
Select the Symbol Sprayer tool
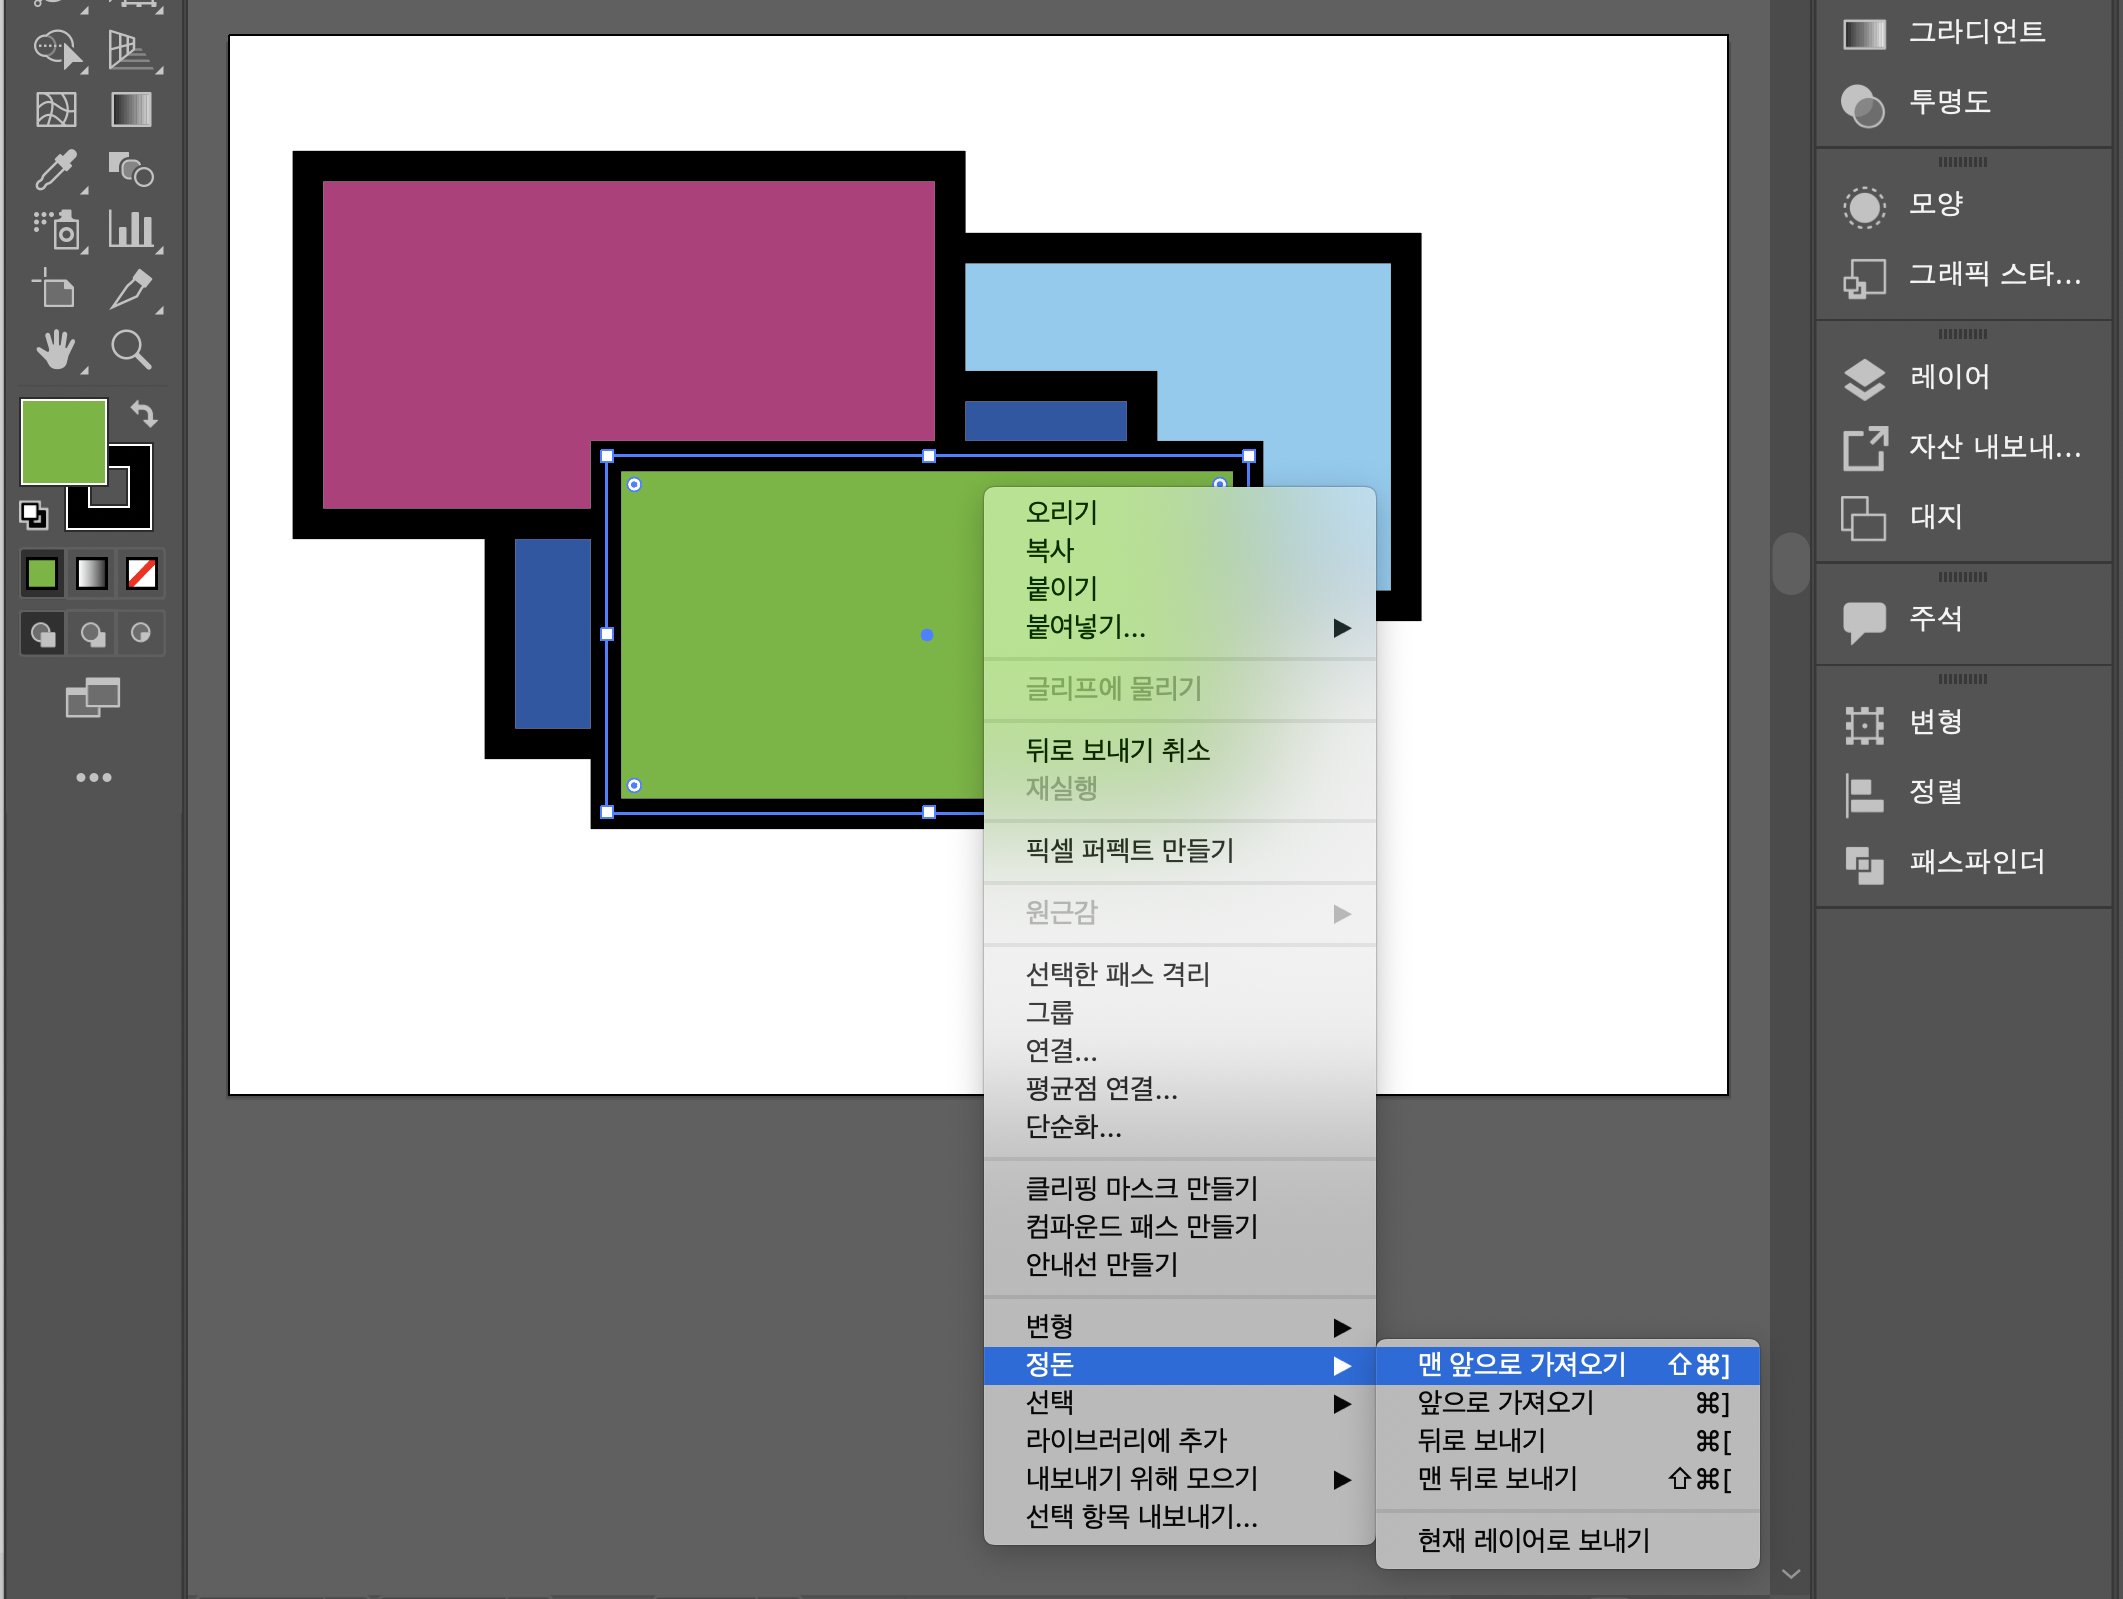coord(55,230)
